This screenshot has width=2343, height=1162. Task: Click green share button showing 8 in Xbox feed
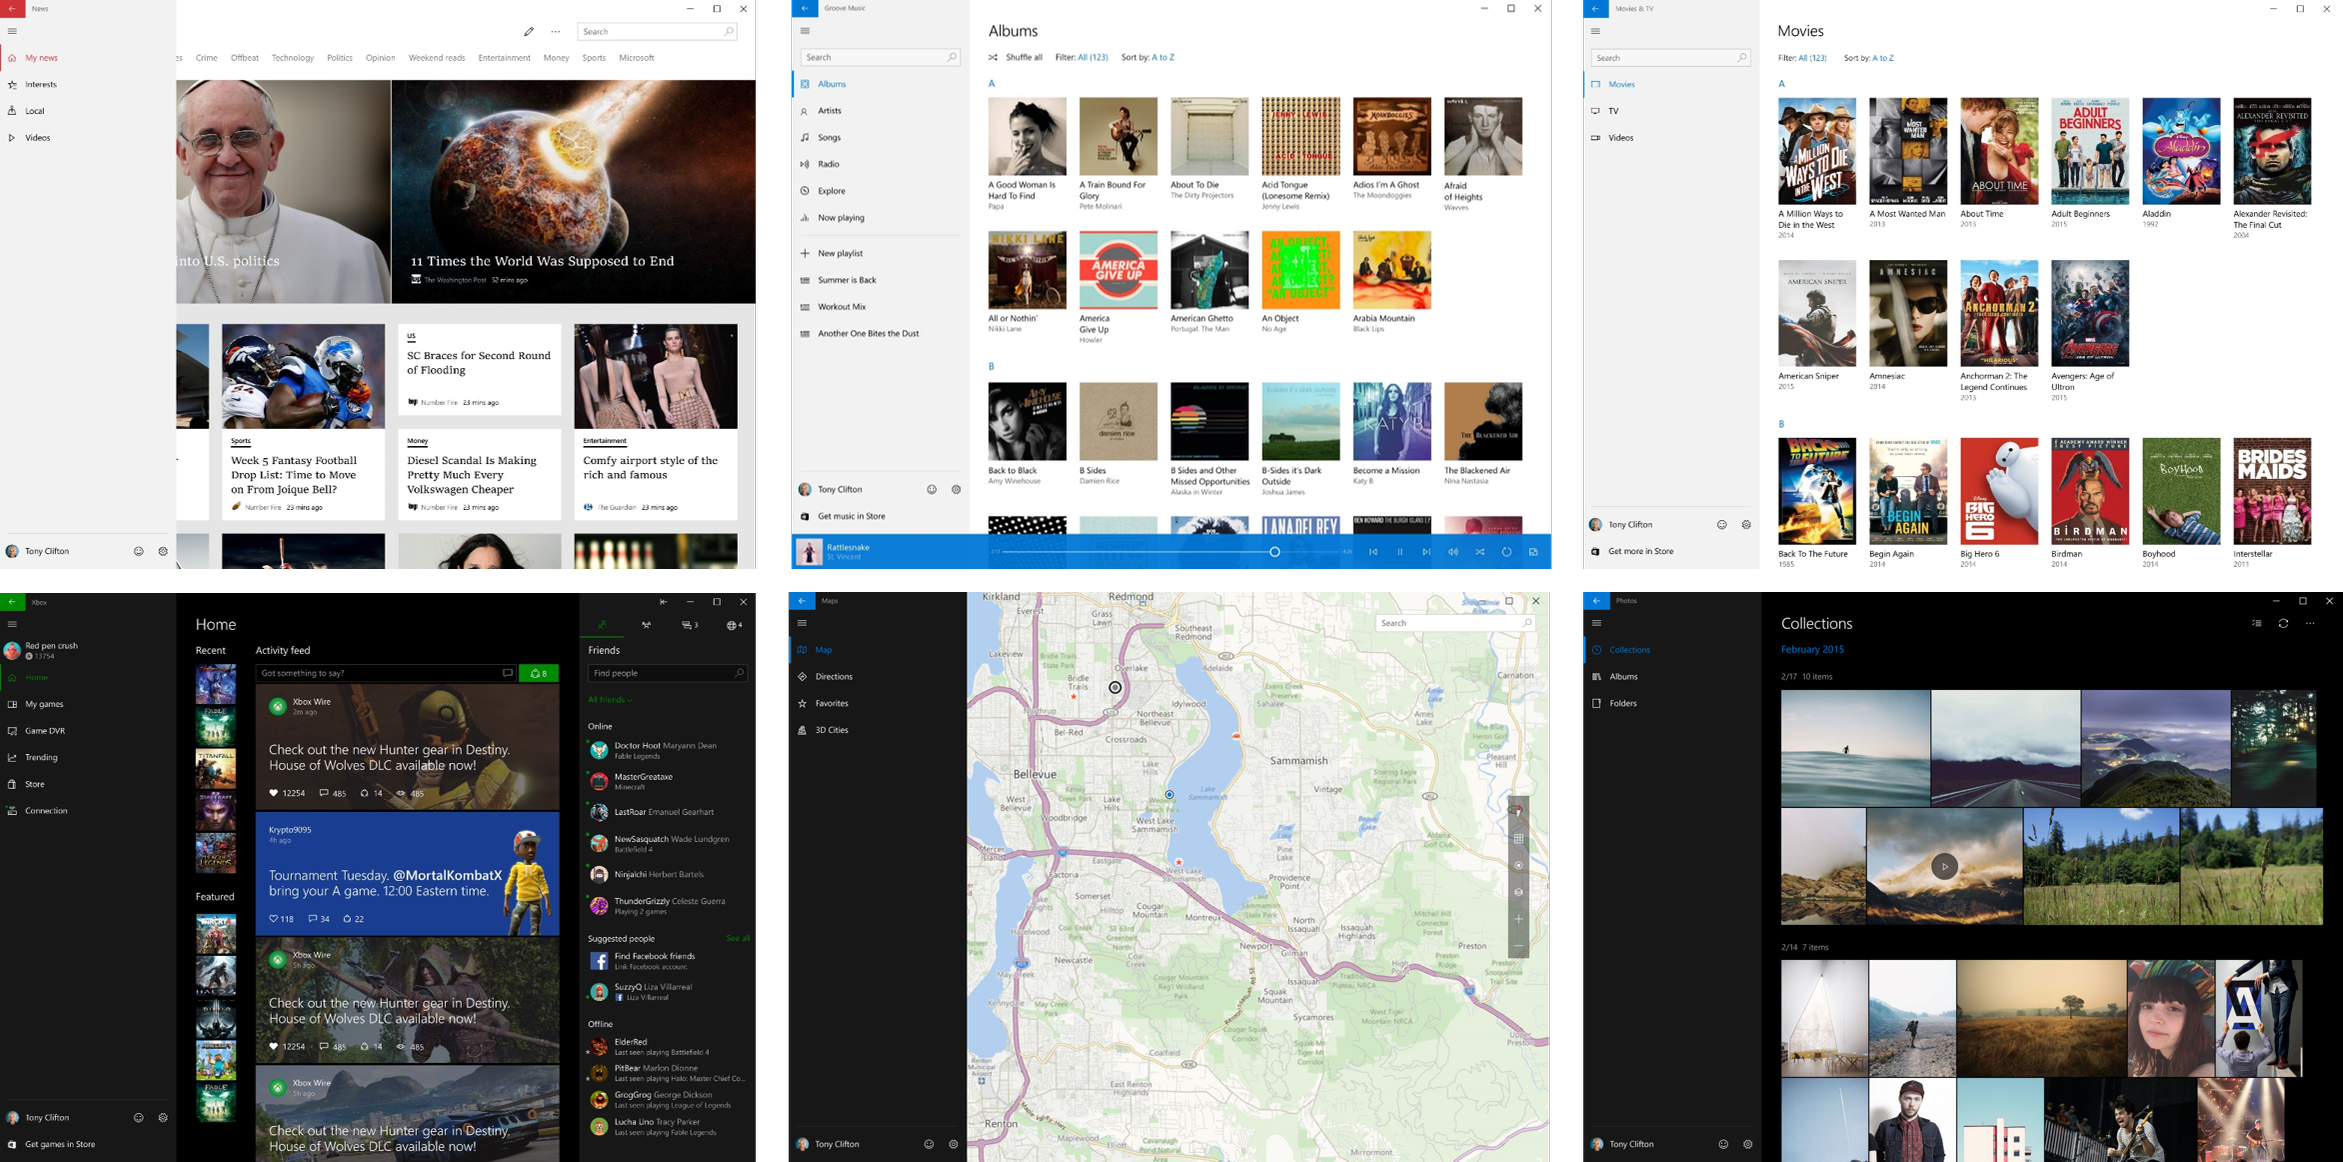click(539, 673)
